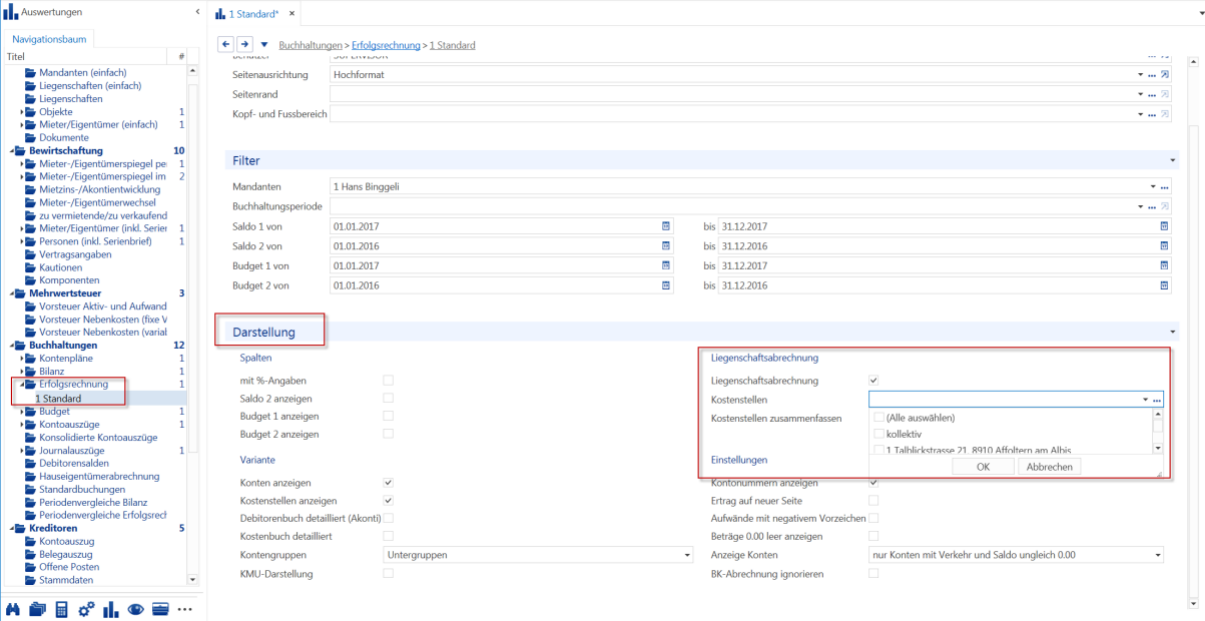Follow the Erfolgsrechnung breadcrumb link

click(386, 46)
